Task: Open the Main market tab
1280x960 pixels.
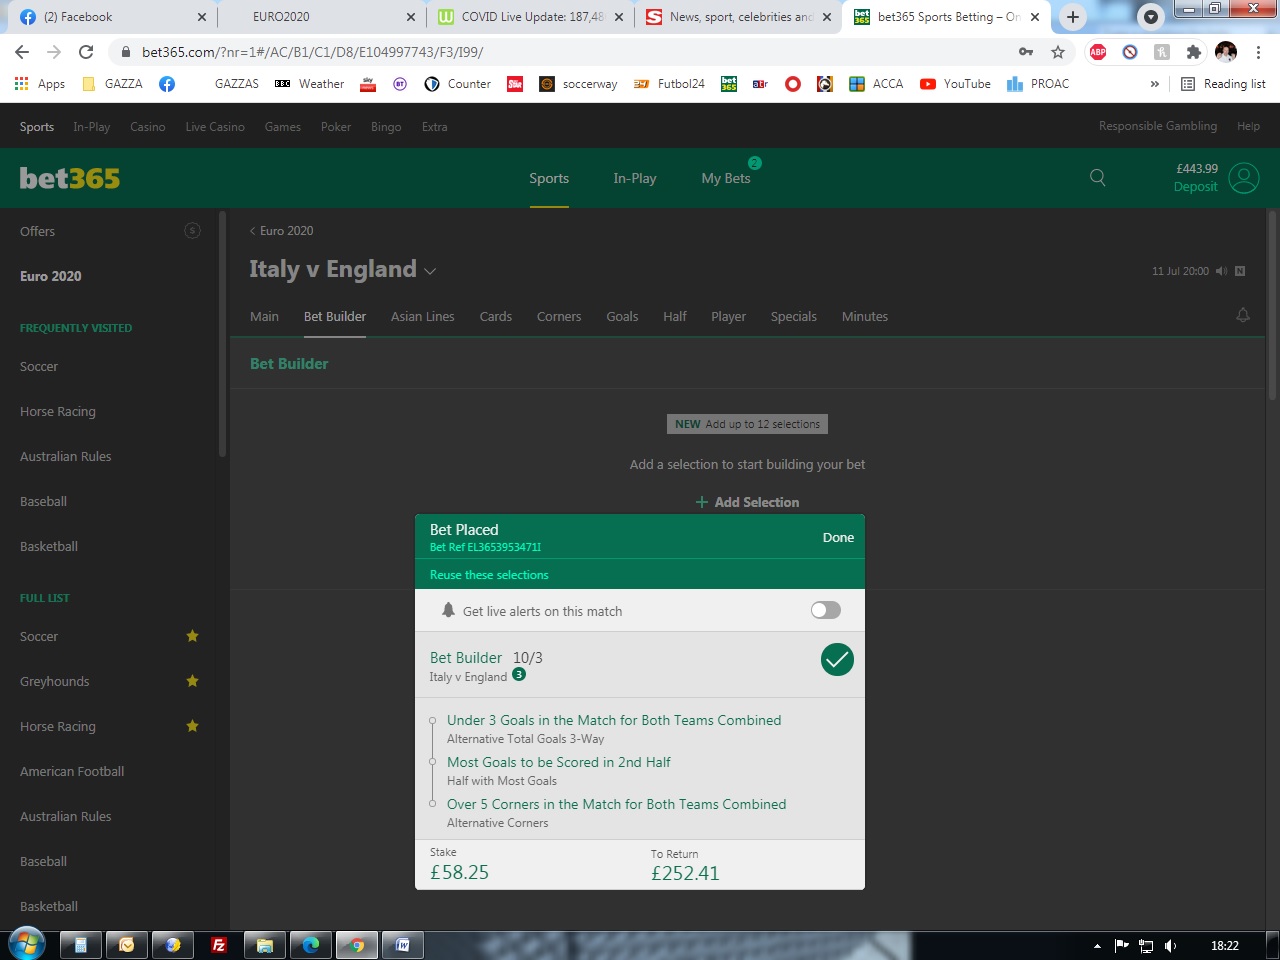Action: [x=264, y=316]
